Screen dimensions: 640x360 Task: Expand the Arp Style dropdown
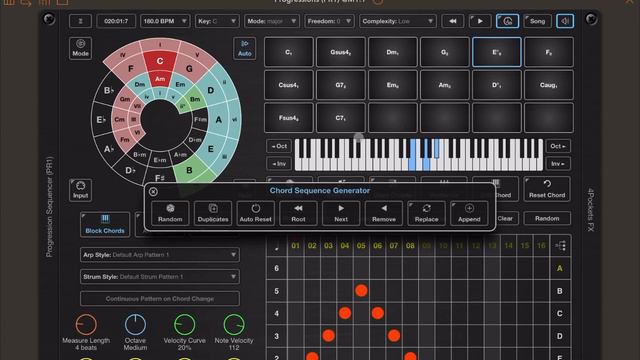(x=160, y=255)
